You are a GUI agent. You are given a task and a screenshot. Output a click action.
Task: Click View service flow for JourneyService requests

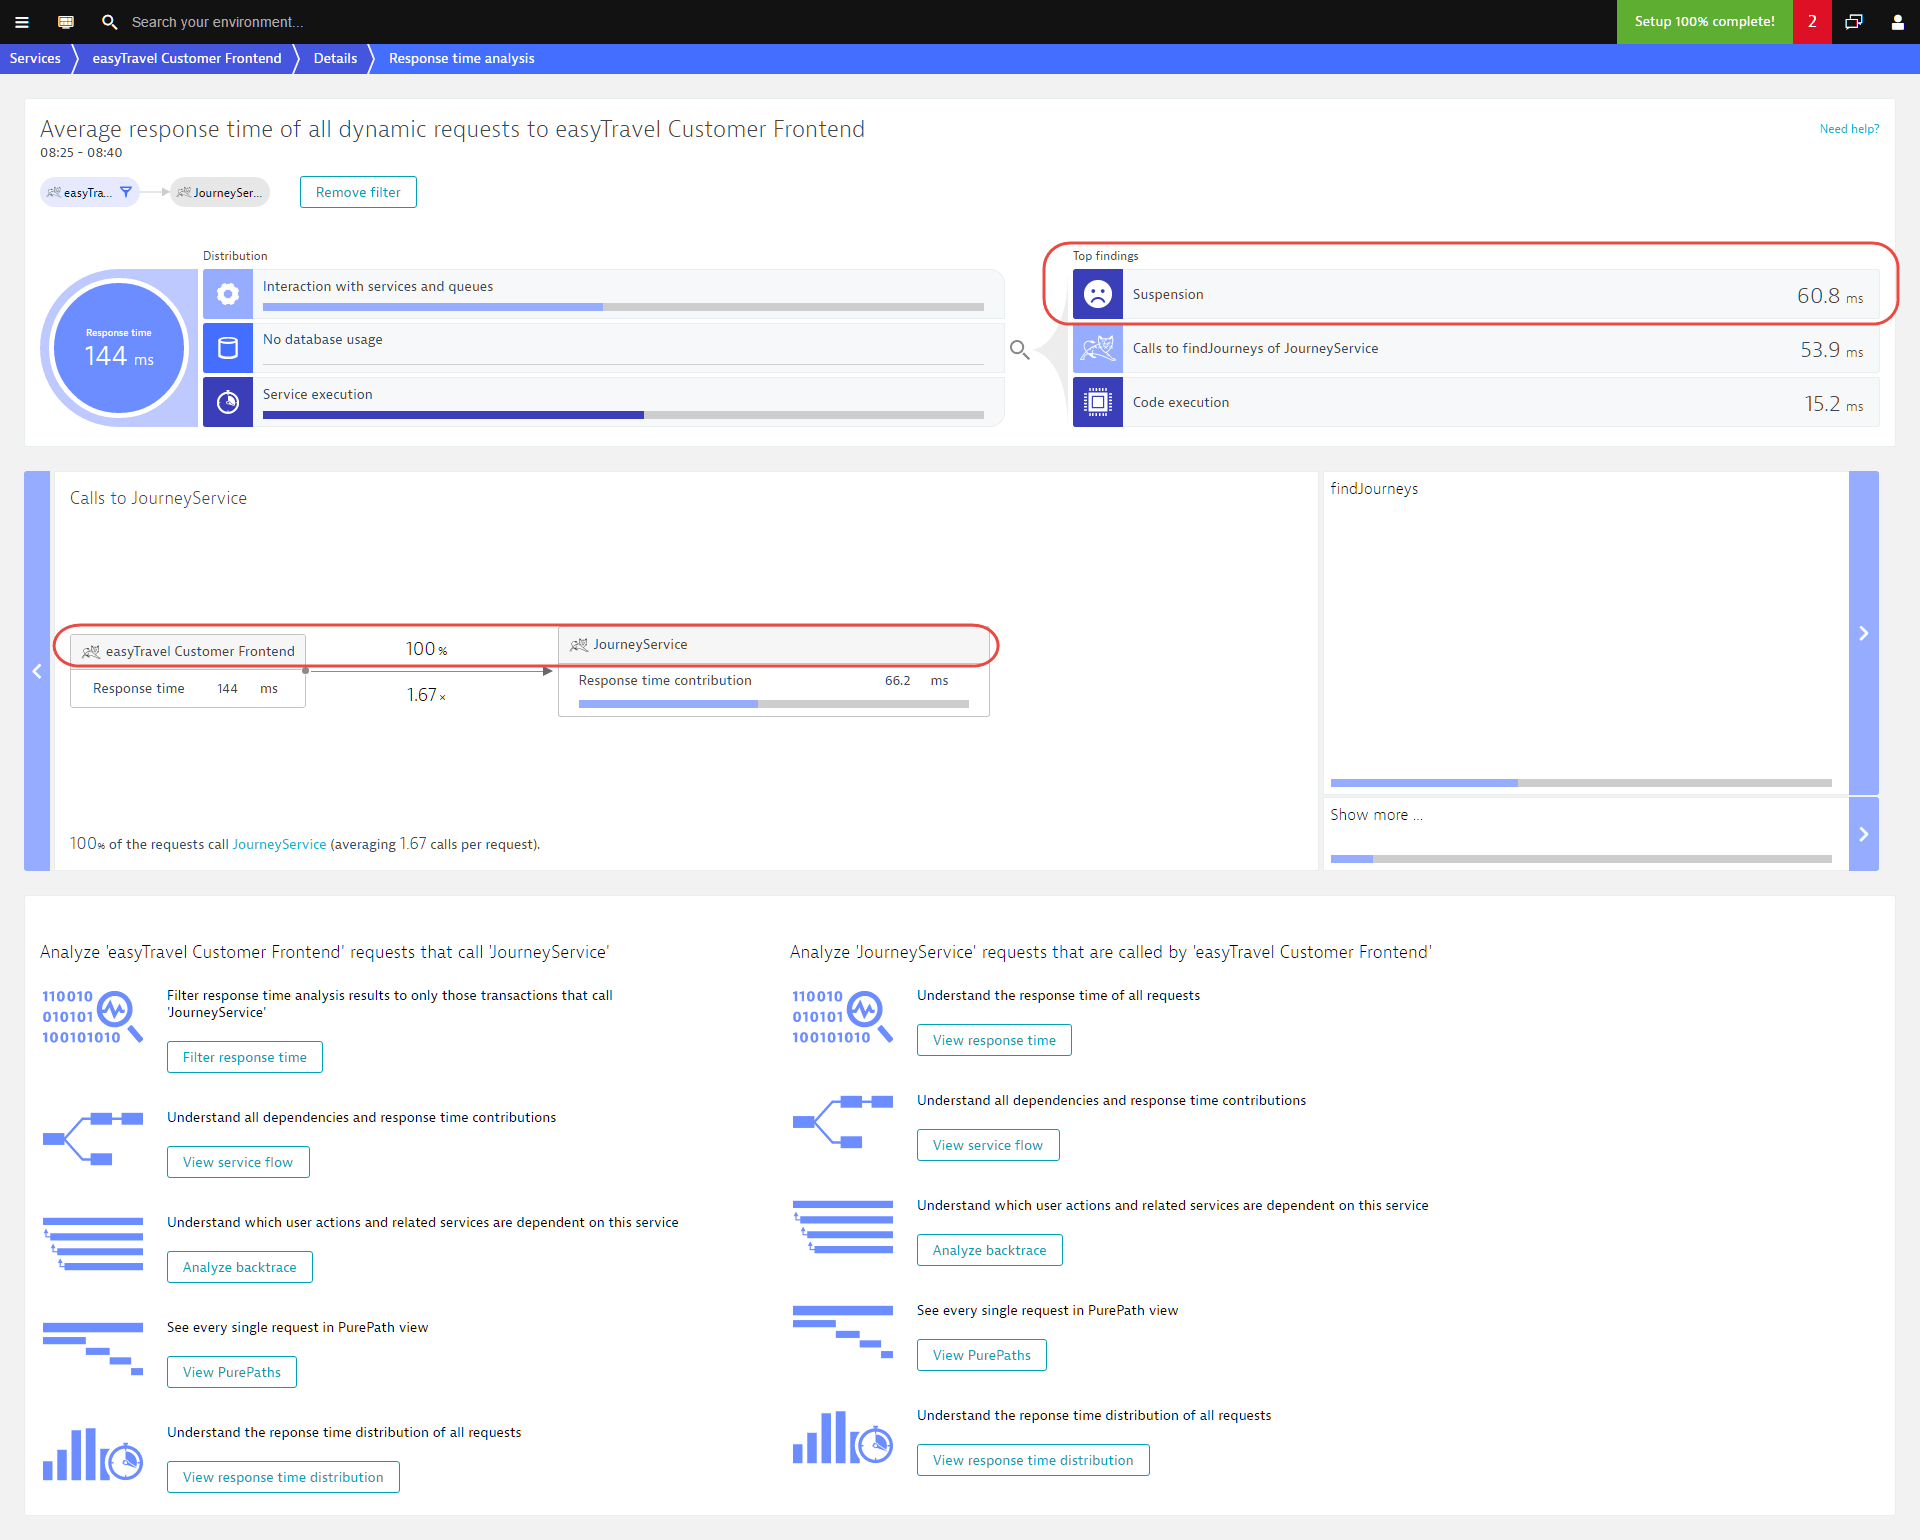point(988,1145)
